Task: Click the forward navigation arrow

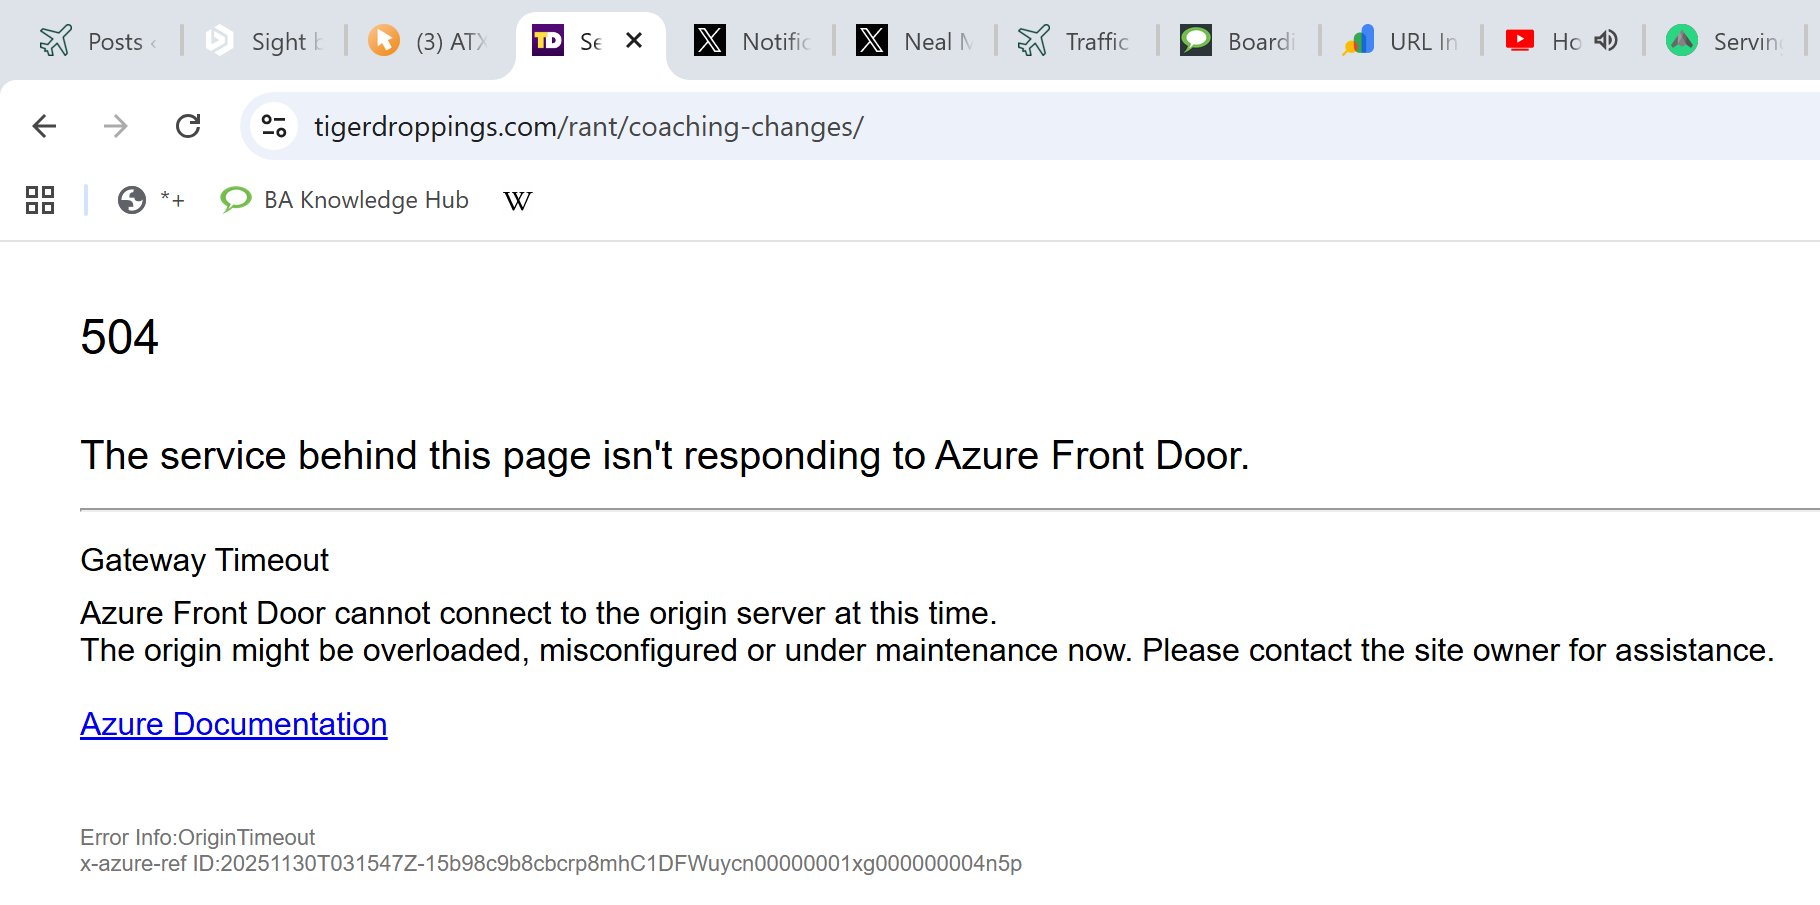Action: [116, 126]
